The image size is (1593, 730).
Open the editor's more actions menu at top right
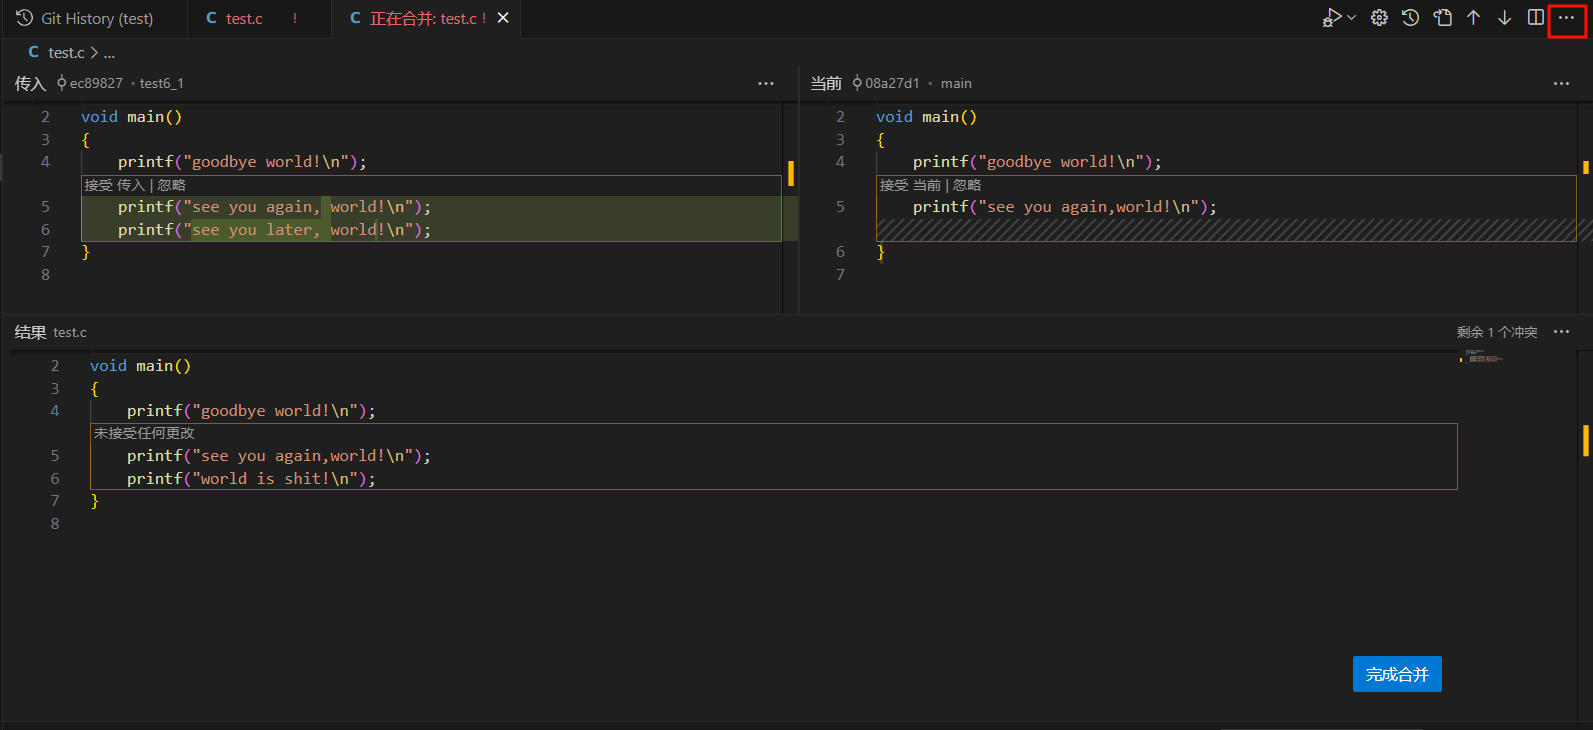coord(1566,18)
